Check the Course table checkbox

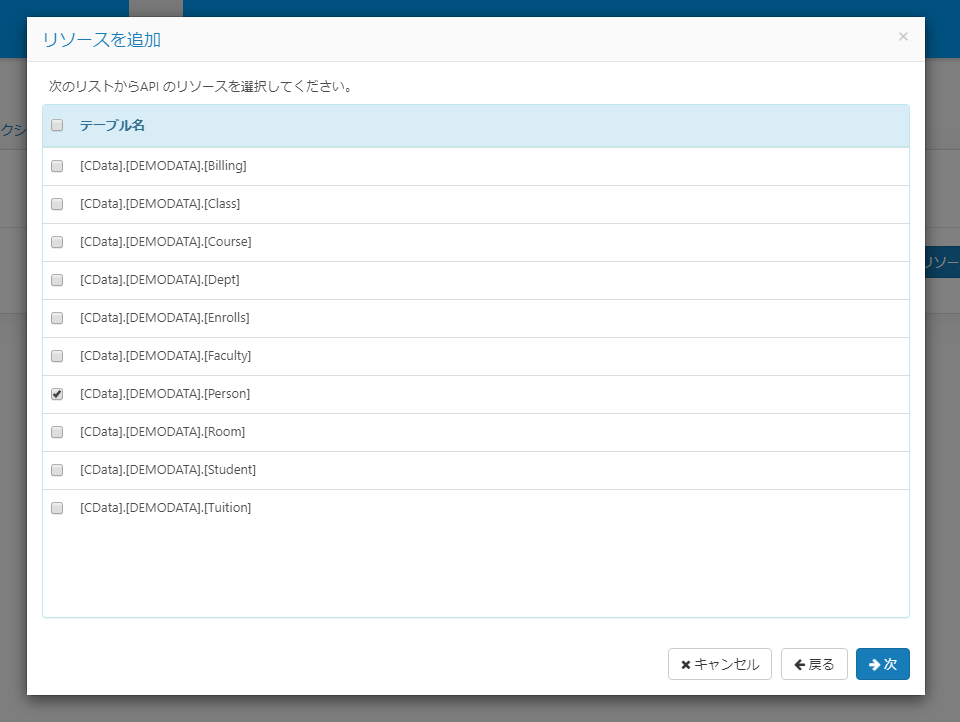click(57, 242)
